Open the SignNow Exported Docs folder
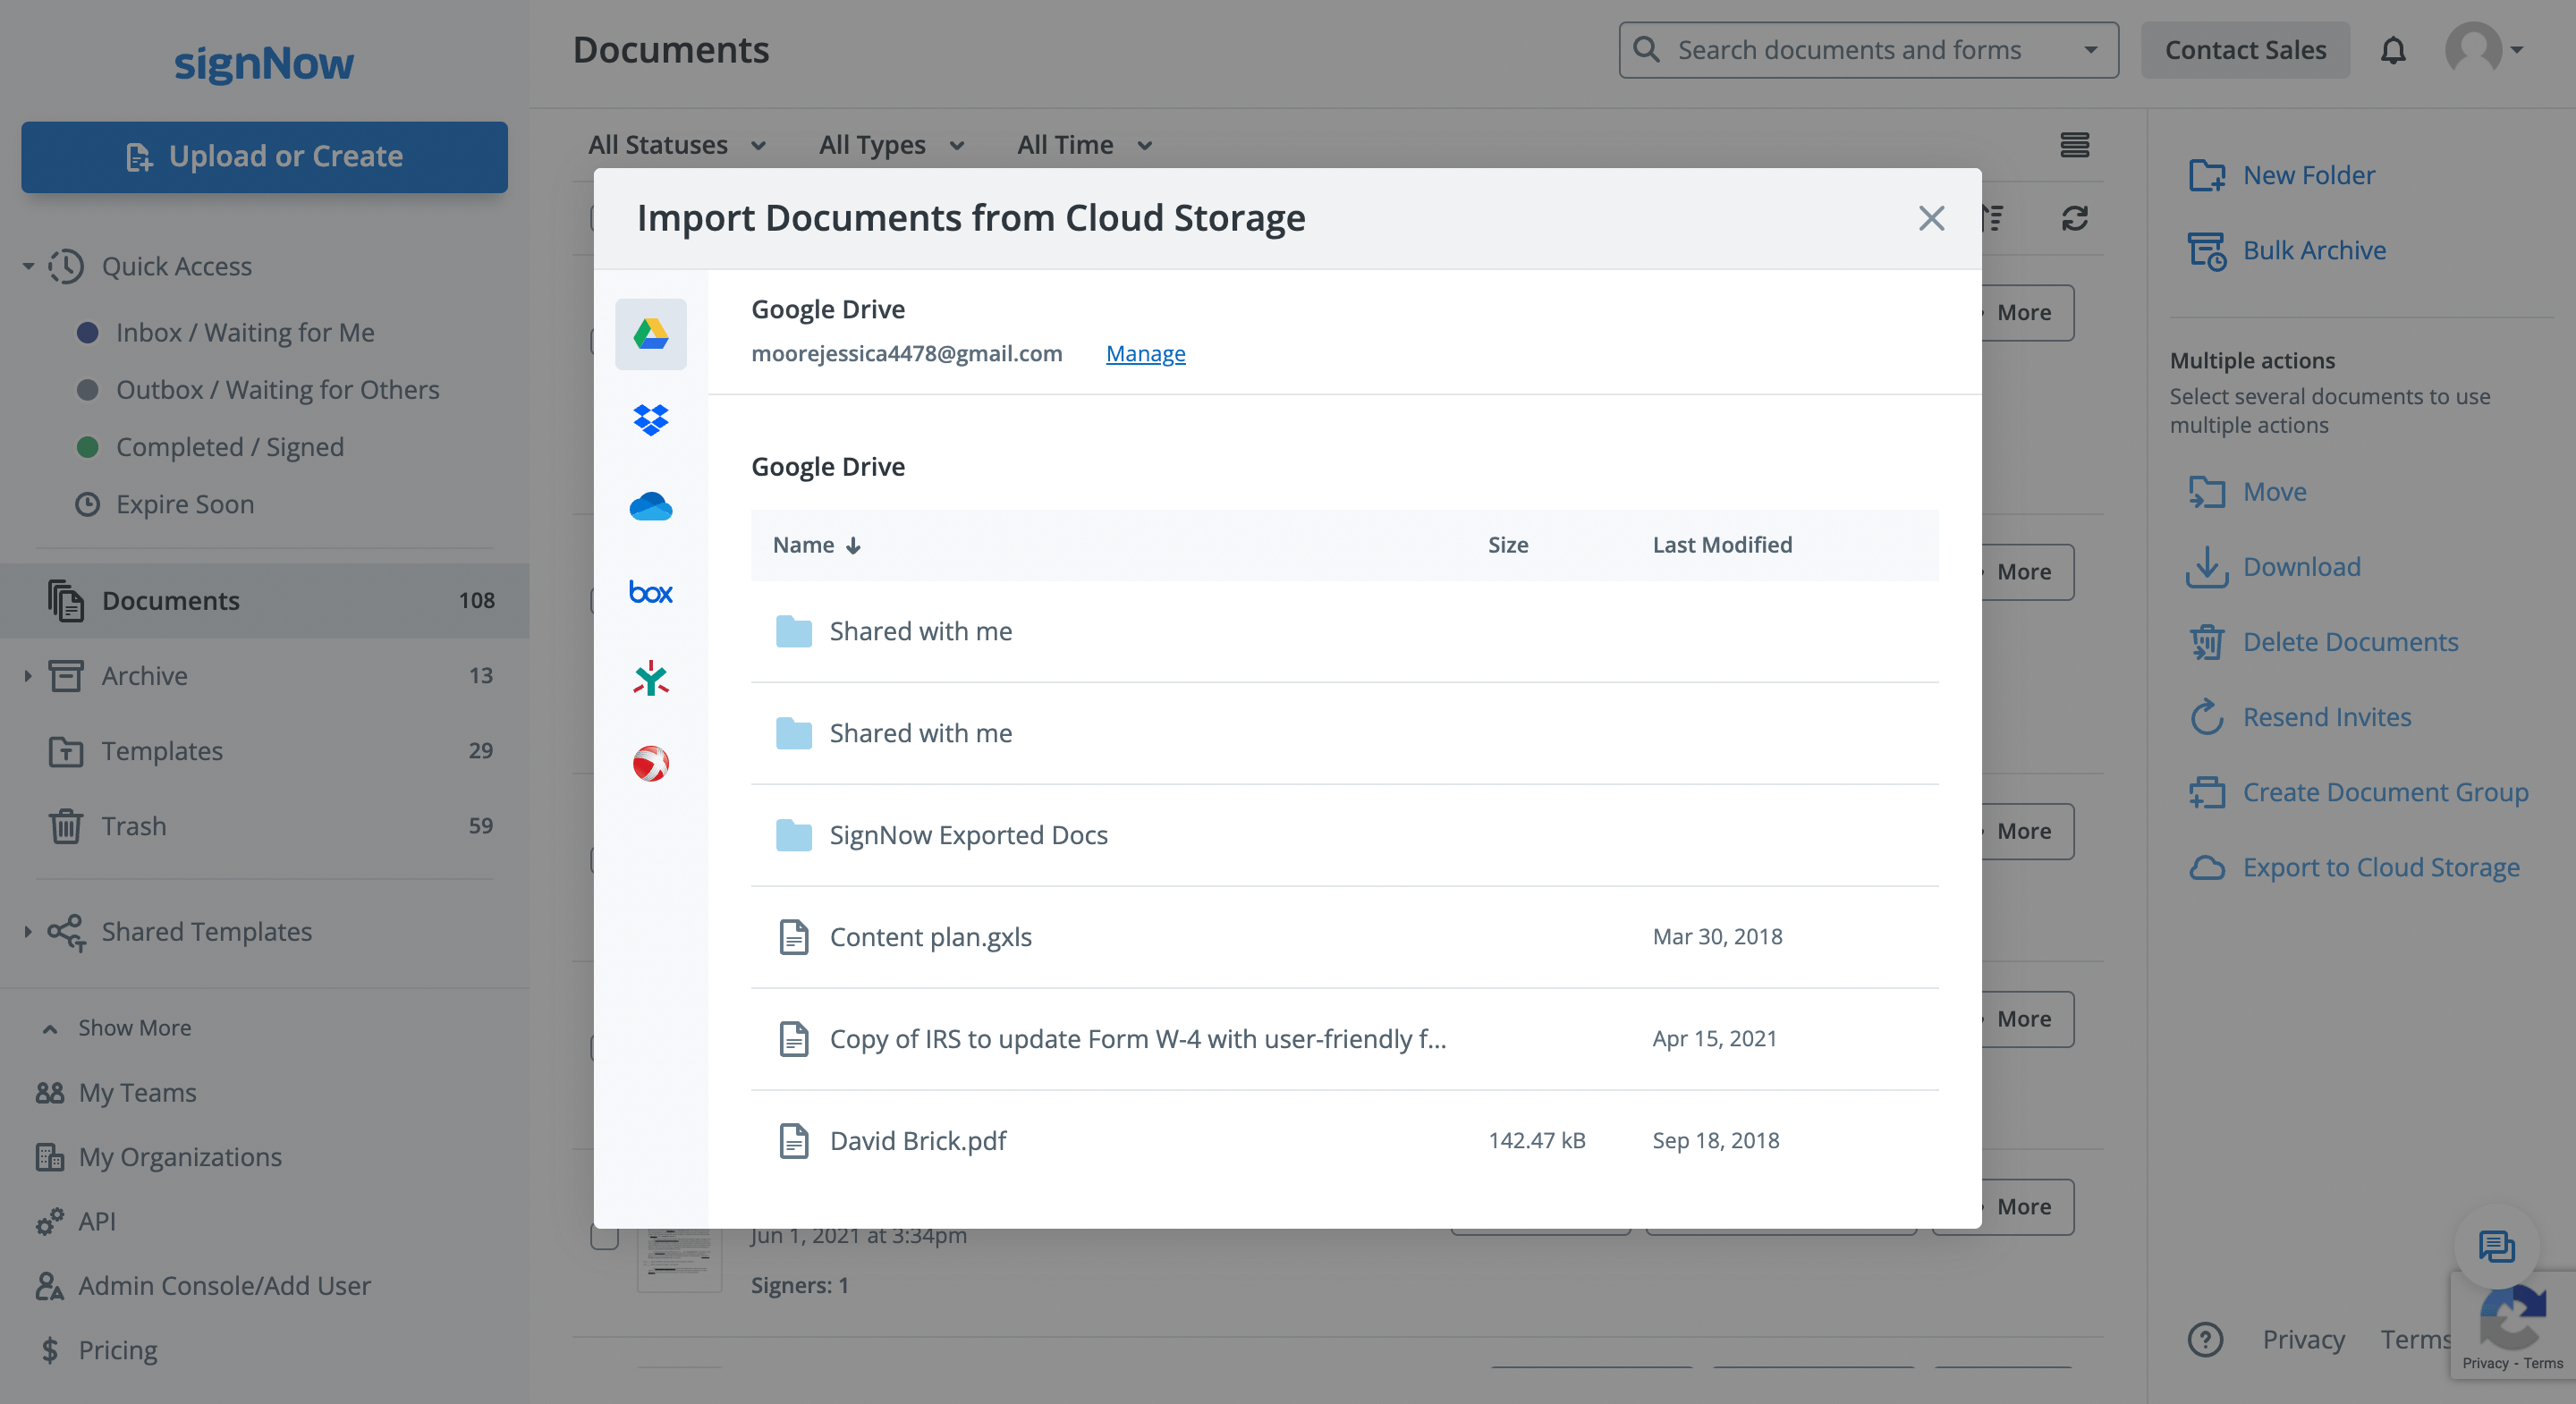This screenshot has width=2576, height=1404. tap(967, 835)
